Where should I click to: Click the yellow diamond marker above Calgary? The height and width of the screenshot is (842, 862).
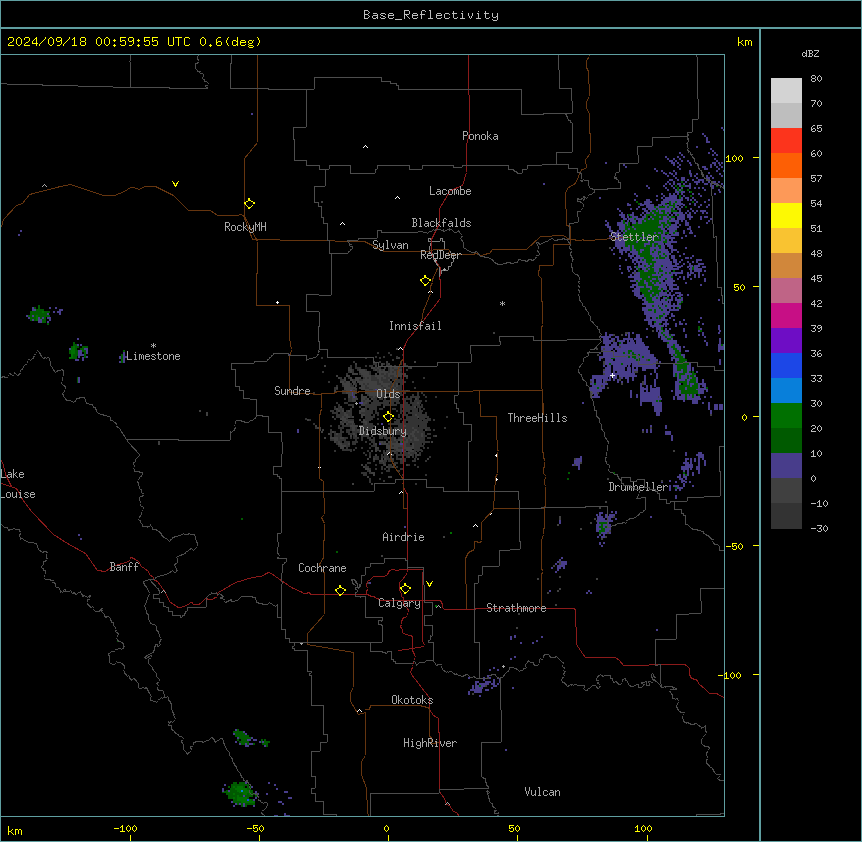[405, 589]
